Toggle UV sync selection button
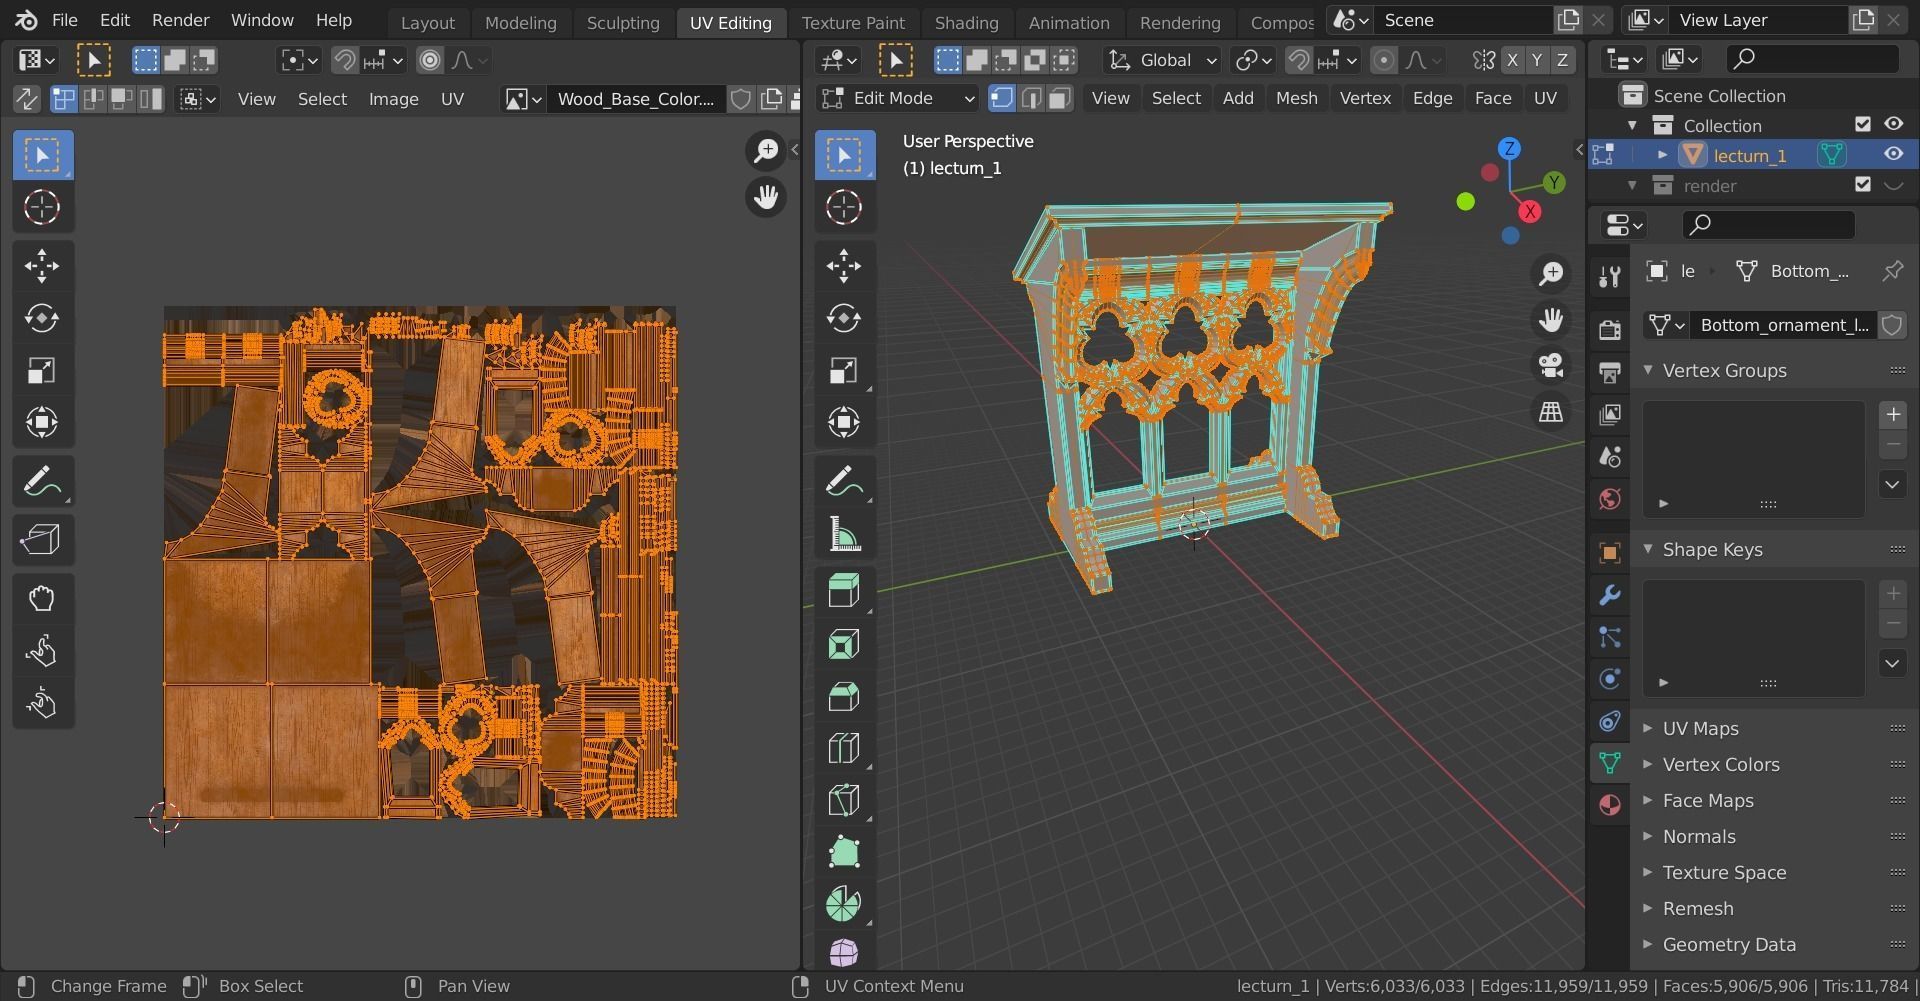This screenshot has height=1001, width=1920. click(x=25, y=99)
